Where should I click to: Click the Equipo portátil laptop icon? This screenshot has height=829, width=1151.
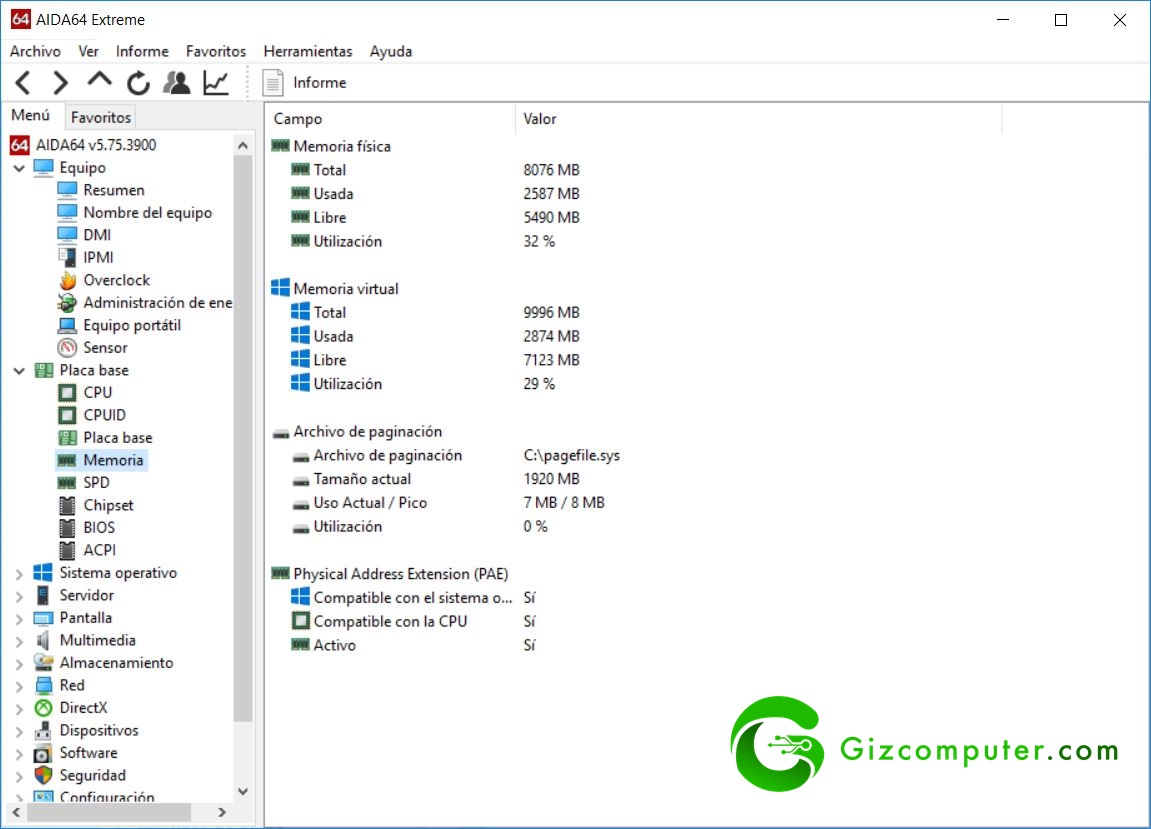(x=68, y=325)
